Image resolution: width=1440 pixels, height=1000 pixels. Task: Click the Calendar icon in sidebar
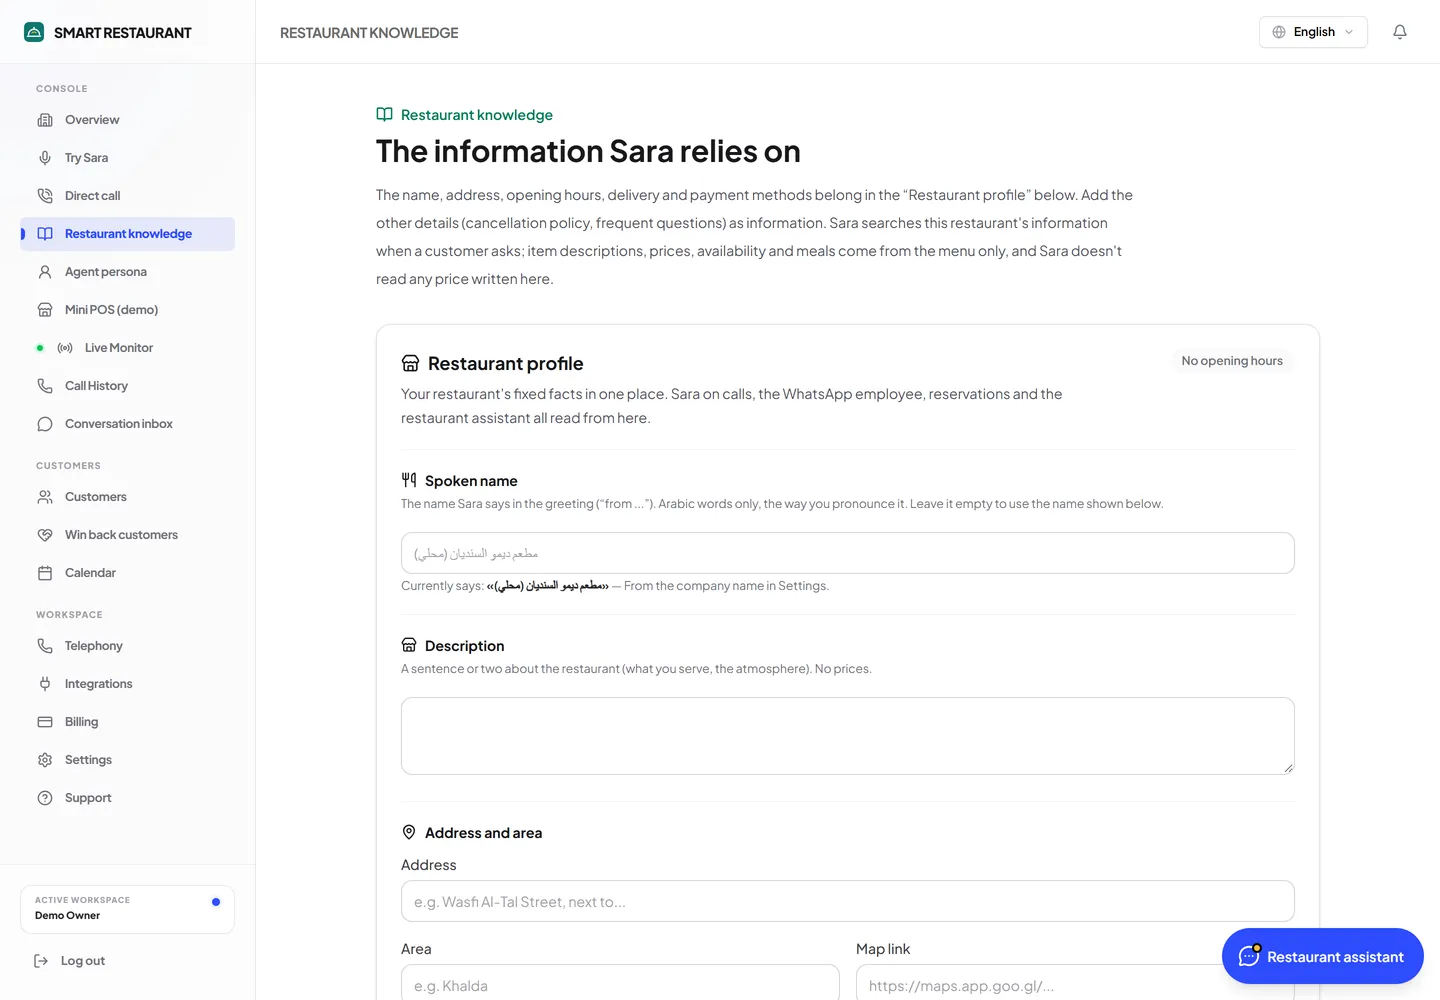tap(45, 573)
